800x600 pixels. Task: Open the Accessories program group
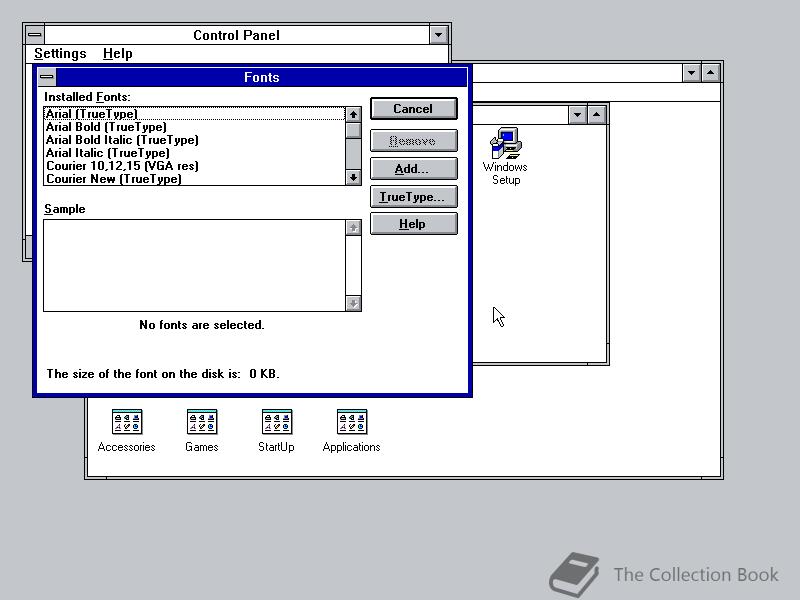(x=127, y=421)
